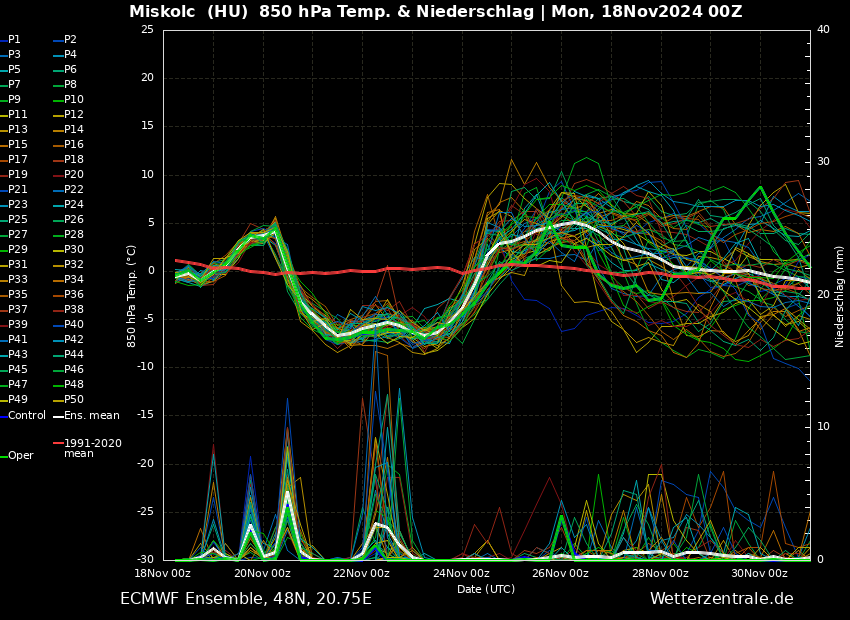Click the Niederschlag (mm) axis label
This screenshot has width=850, height=620.
pos(840,296)
